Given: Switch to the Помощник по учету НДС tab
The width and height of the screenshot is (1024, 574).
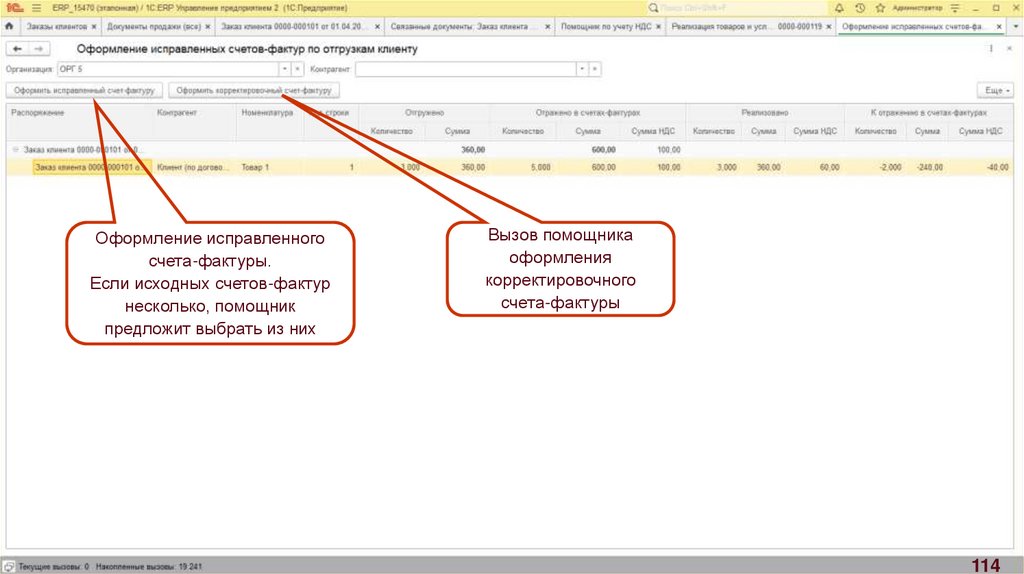Looking at the screenshot, I should 605,27.
